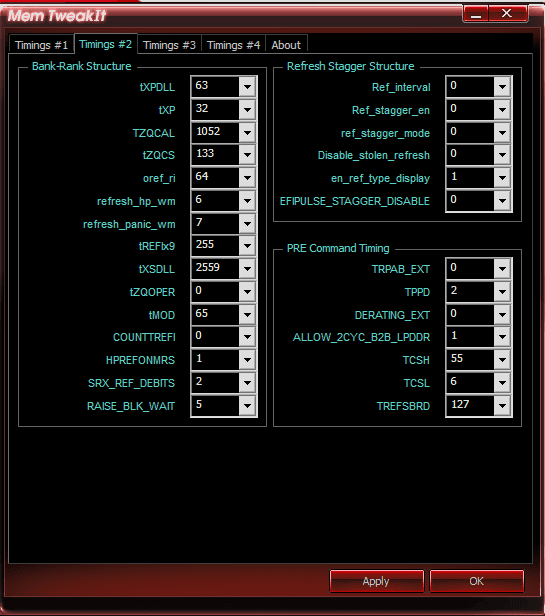Open the tXP value dropdown

(247, 109)
